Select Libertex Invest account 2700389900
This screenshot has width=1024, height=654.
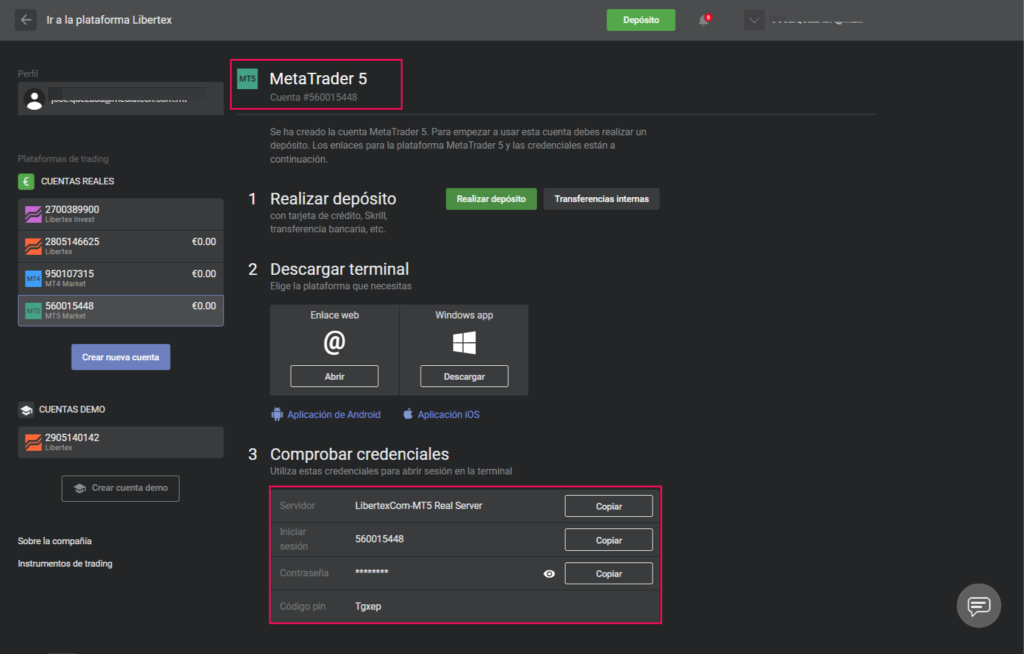click(x=121, y=214)
